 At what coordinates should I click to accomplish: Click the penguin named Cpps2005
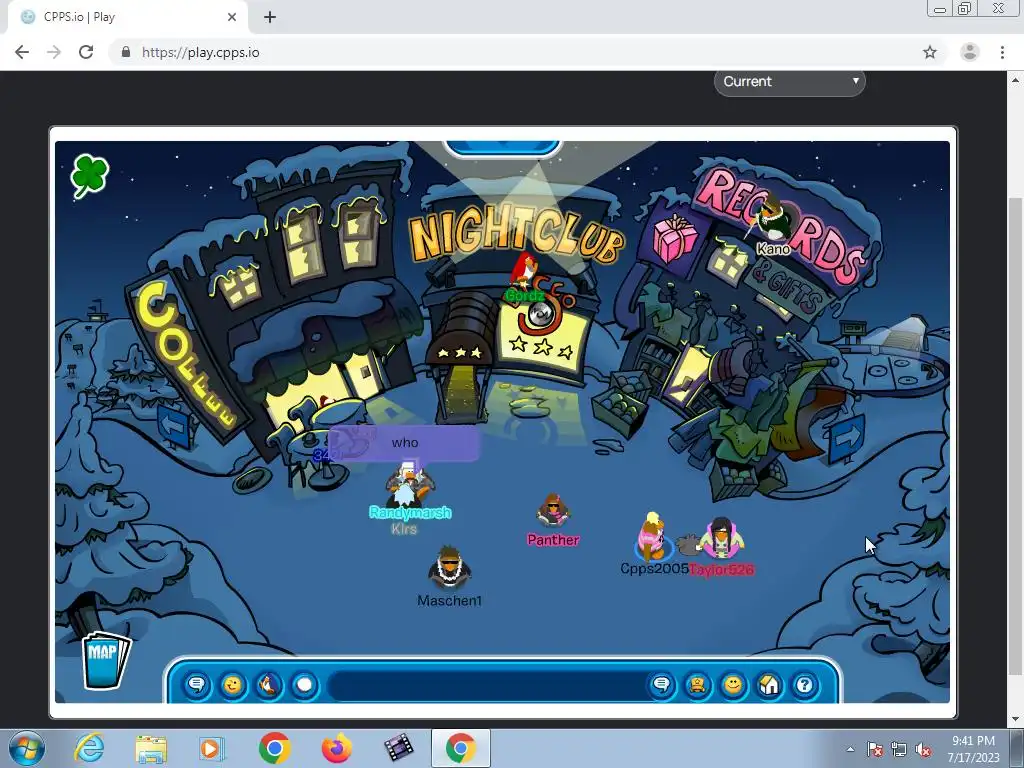[x=651, y=537]
